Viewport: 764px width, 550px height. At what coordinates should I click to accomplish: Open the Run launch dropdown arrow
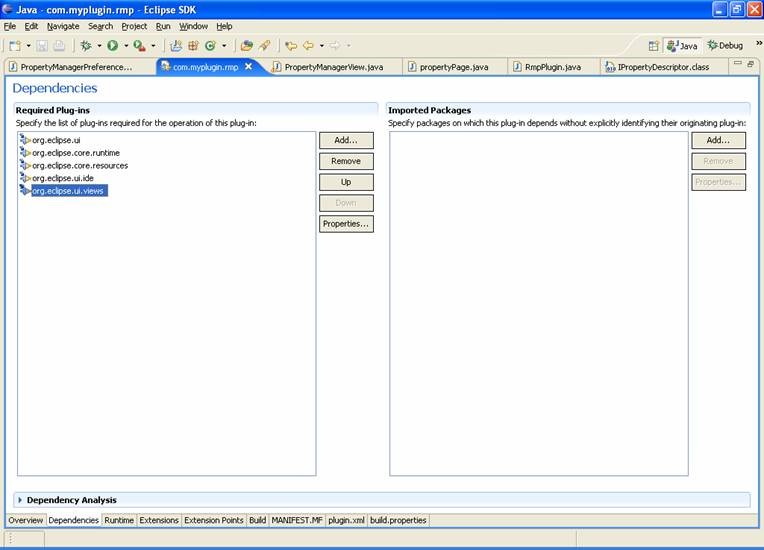click(x=126, y=46)
